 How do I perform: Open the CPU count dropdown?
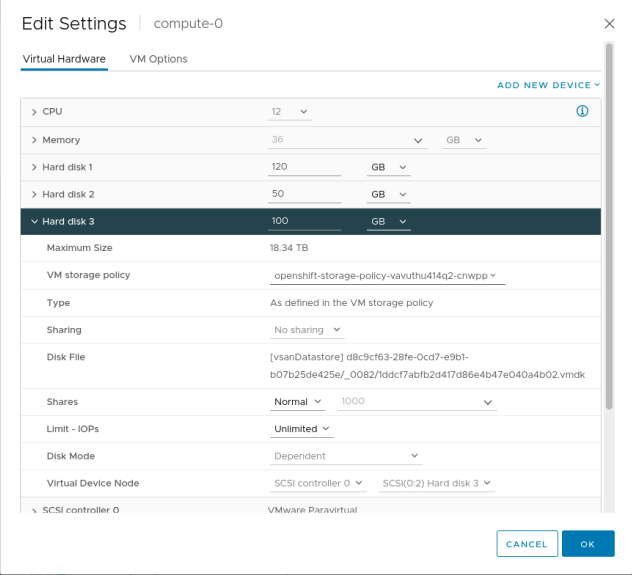point(290,112)
